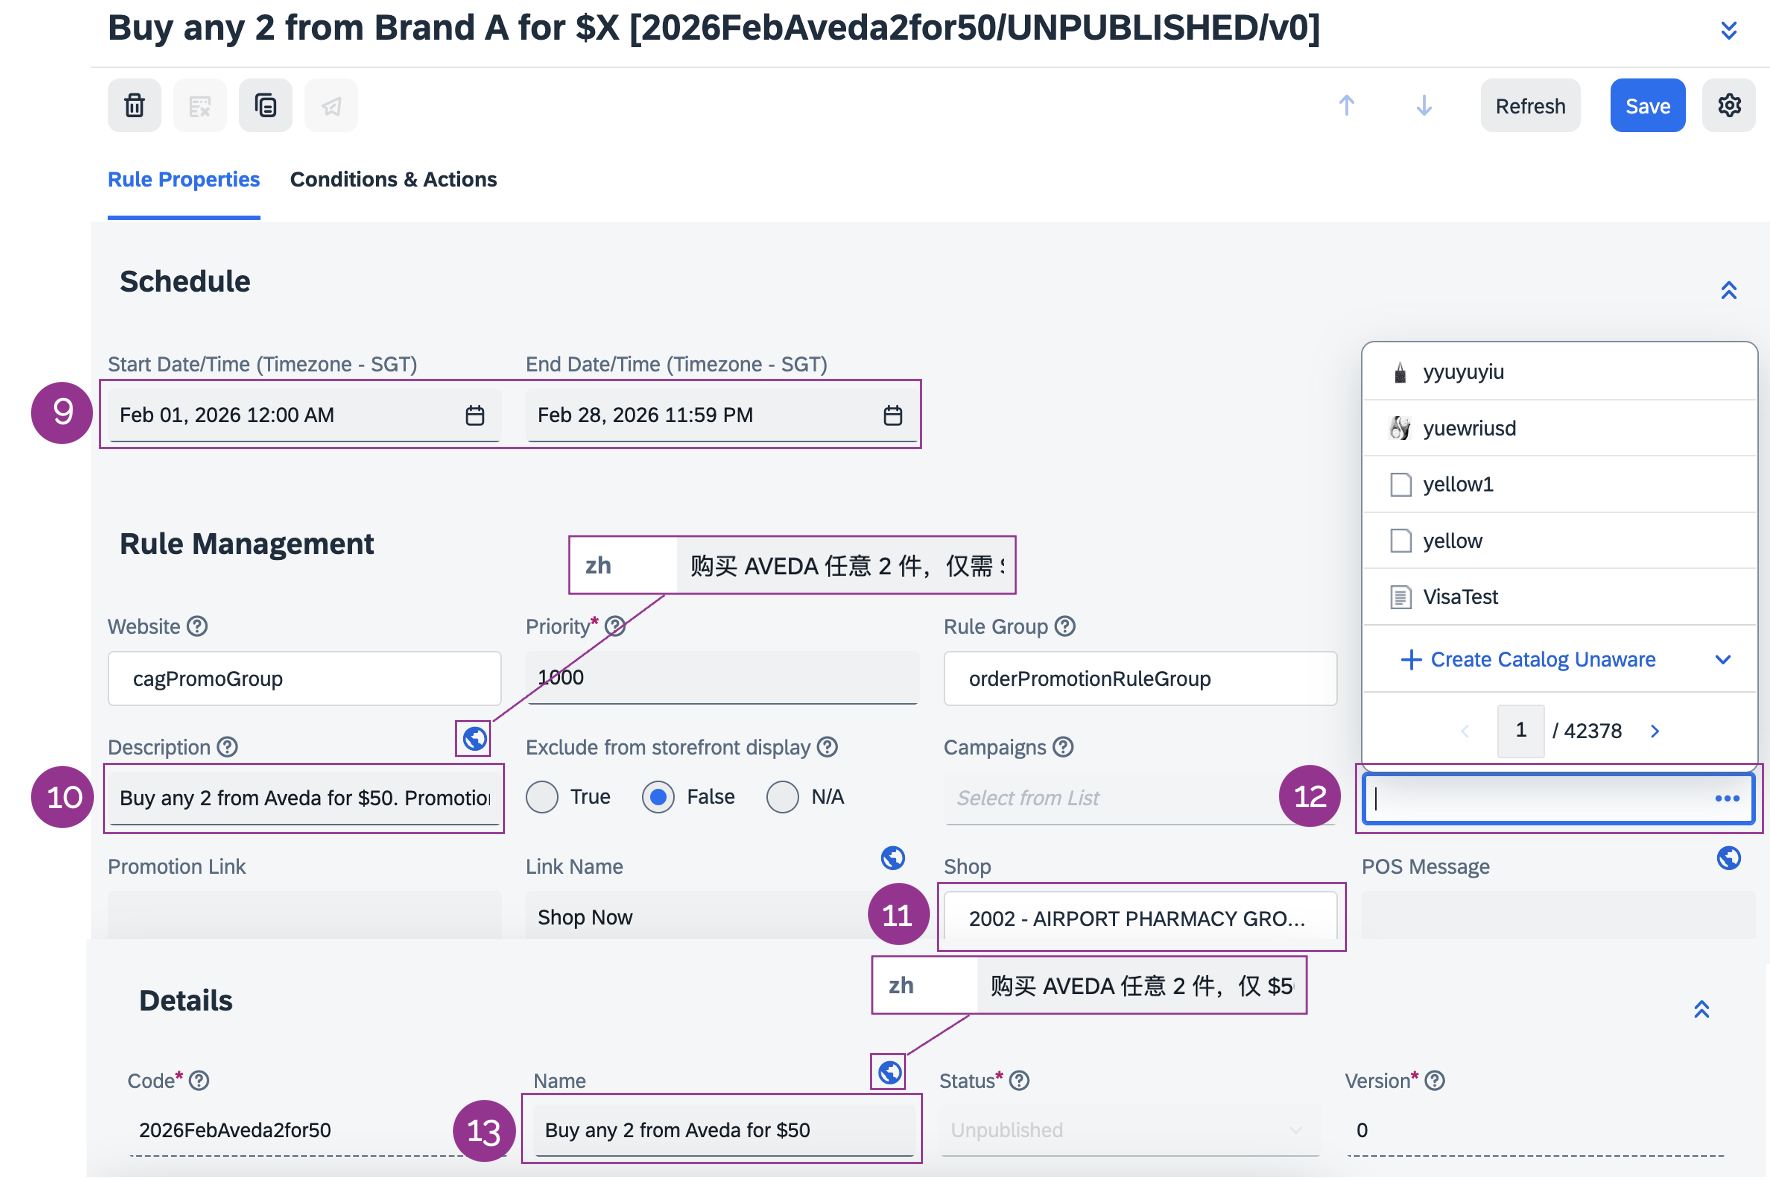Collapse the Details section
The width and height of the screenshot is (1770, 1180).
(1701, 1009)
